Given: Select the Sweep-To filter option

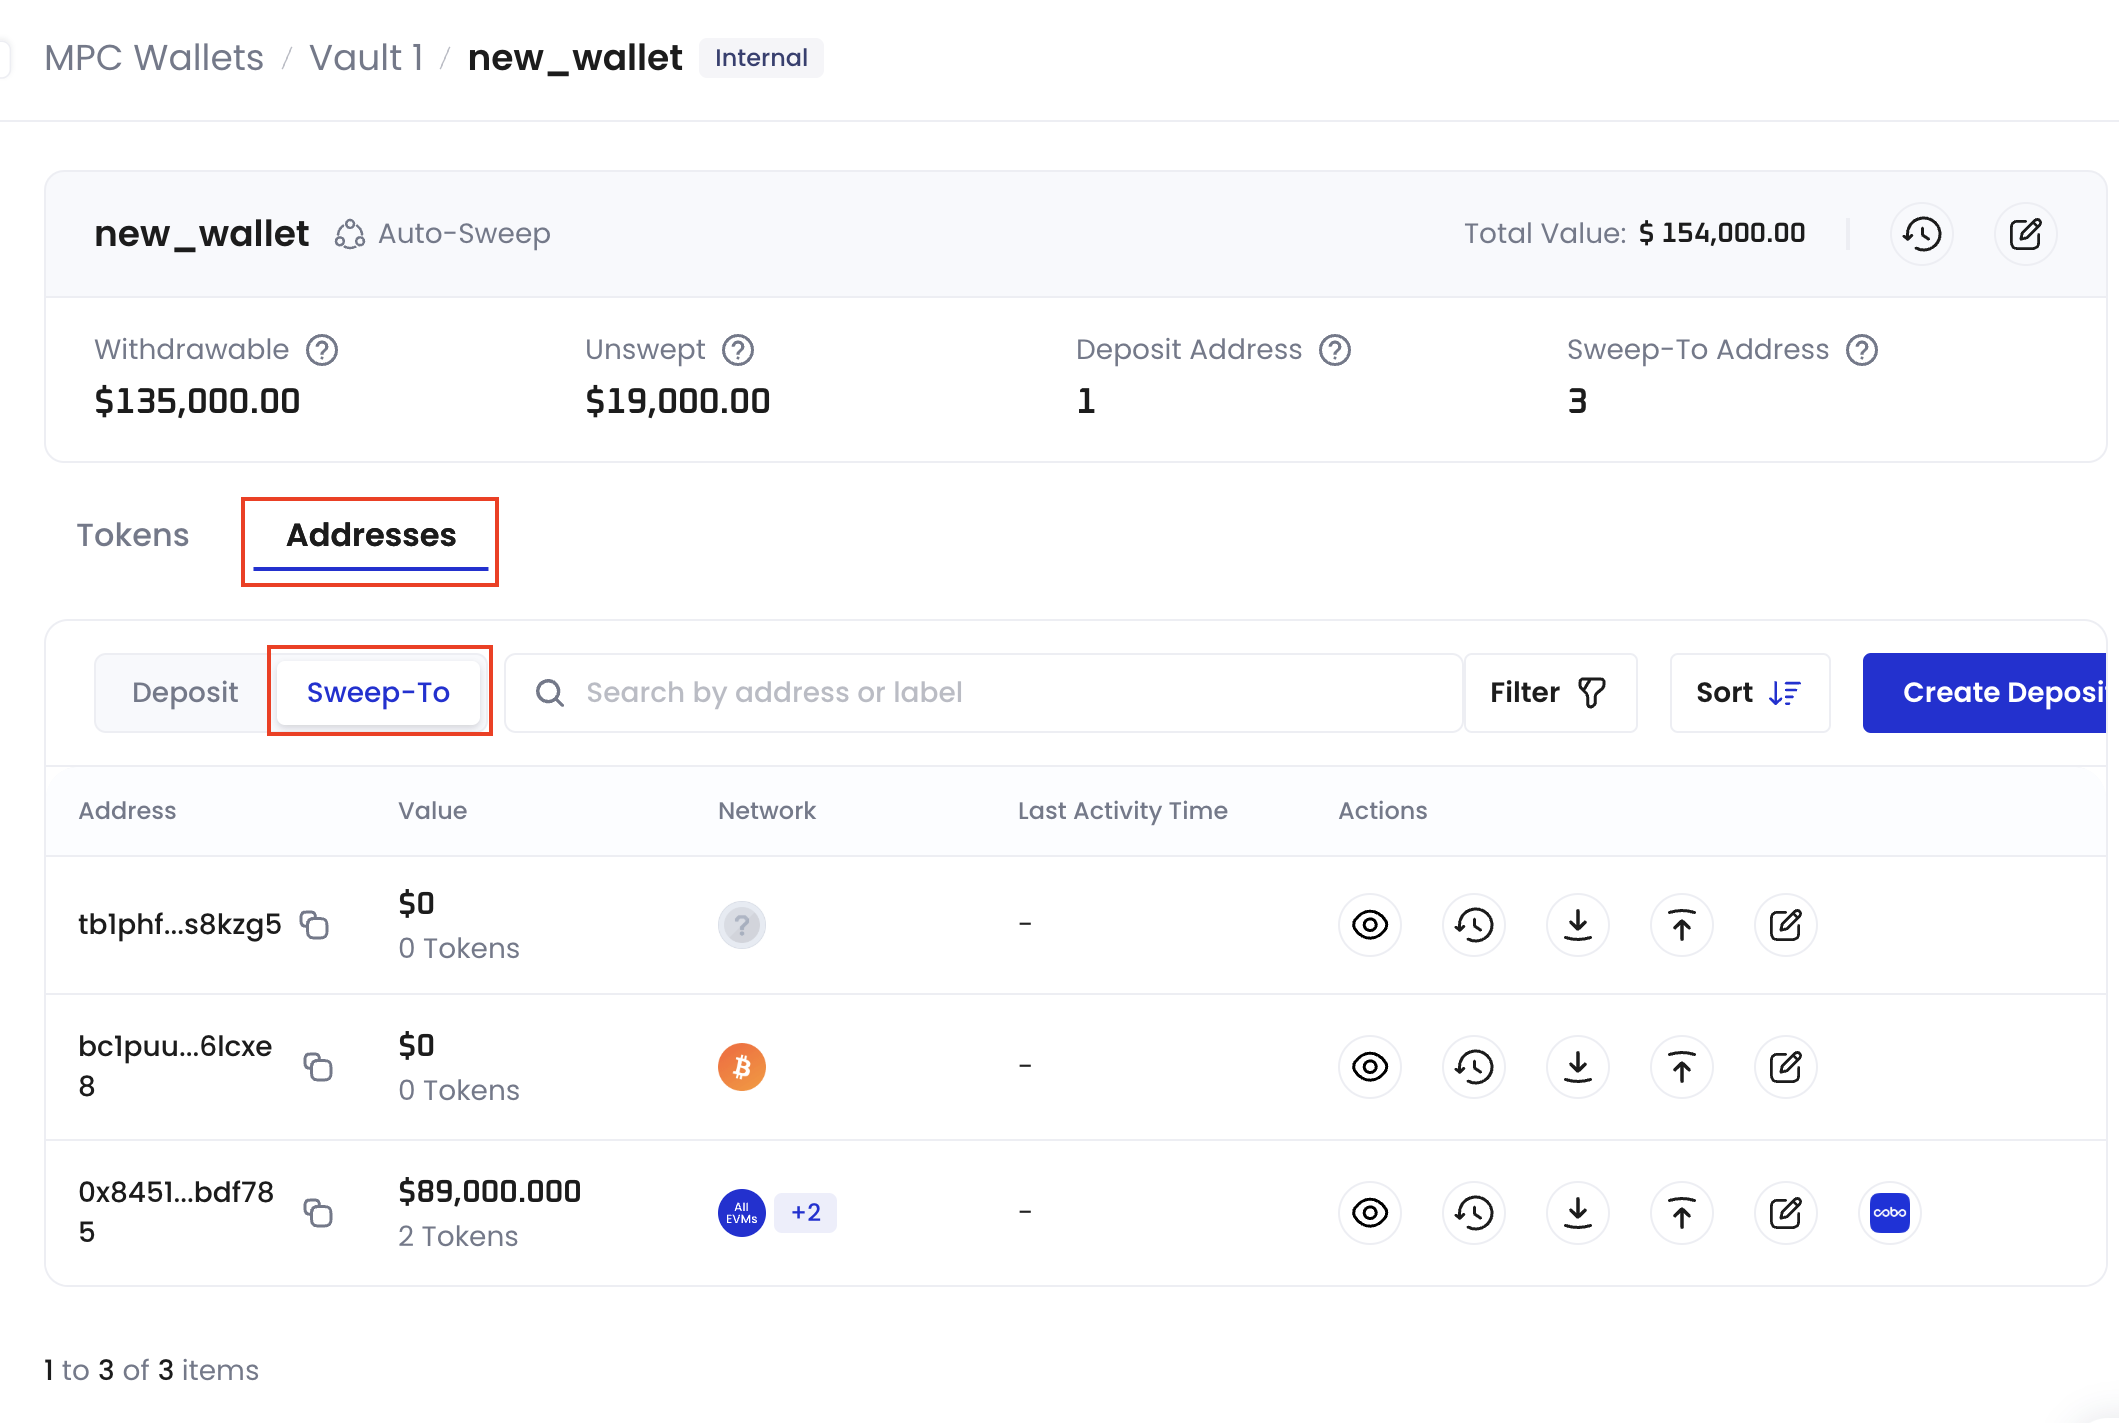Looking at the screenshot, I should click(379, 691).
